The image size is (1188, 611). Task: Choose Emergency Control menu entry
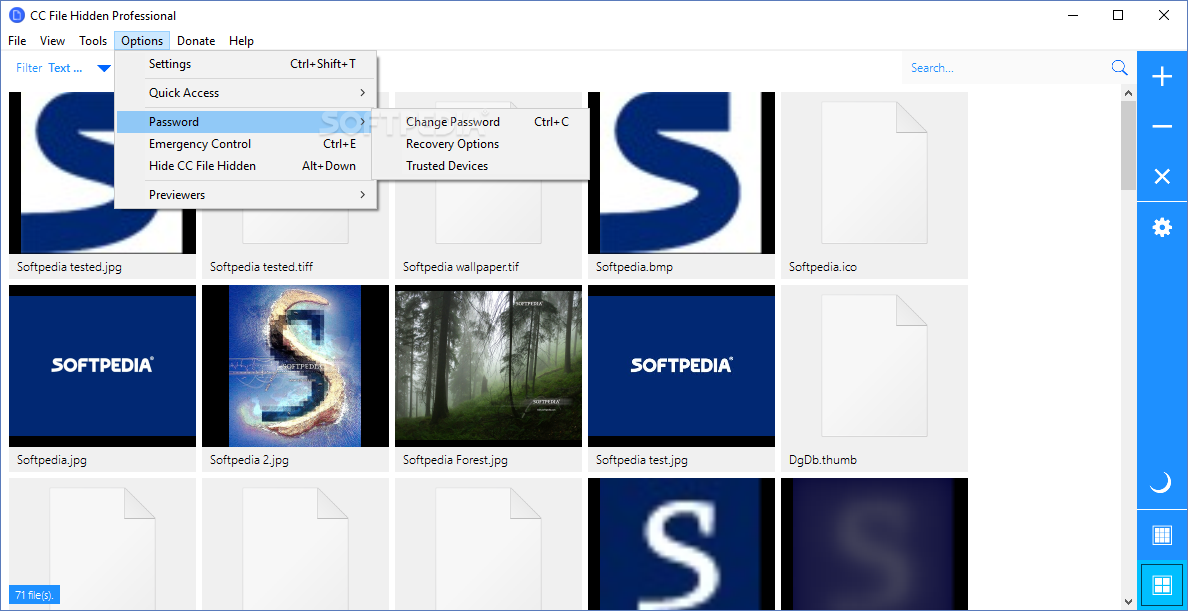(x=246, y=144)
